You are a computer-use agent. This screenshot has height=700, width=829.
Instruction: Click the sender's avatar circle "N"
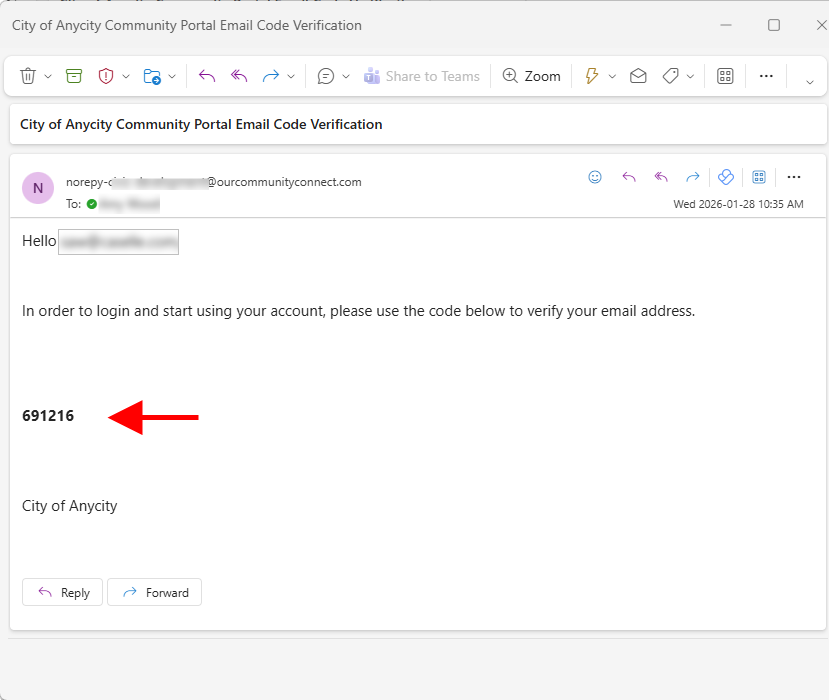click(x=38, y=188)
